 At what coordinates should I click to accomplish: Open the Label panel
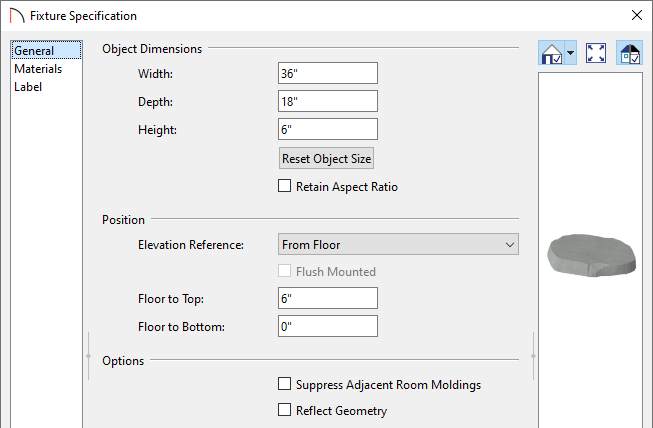point(28,87)
